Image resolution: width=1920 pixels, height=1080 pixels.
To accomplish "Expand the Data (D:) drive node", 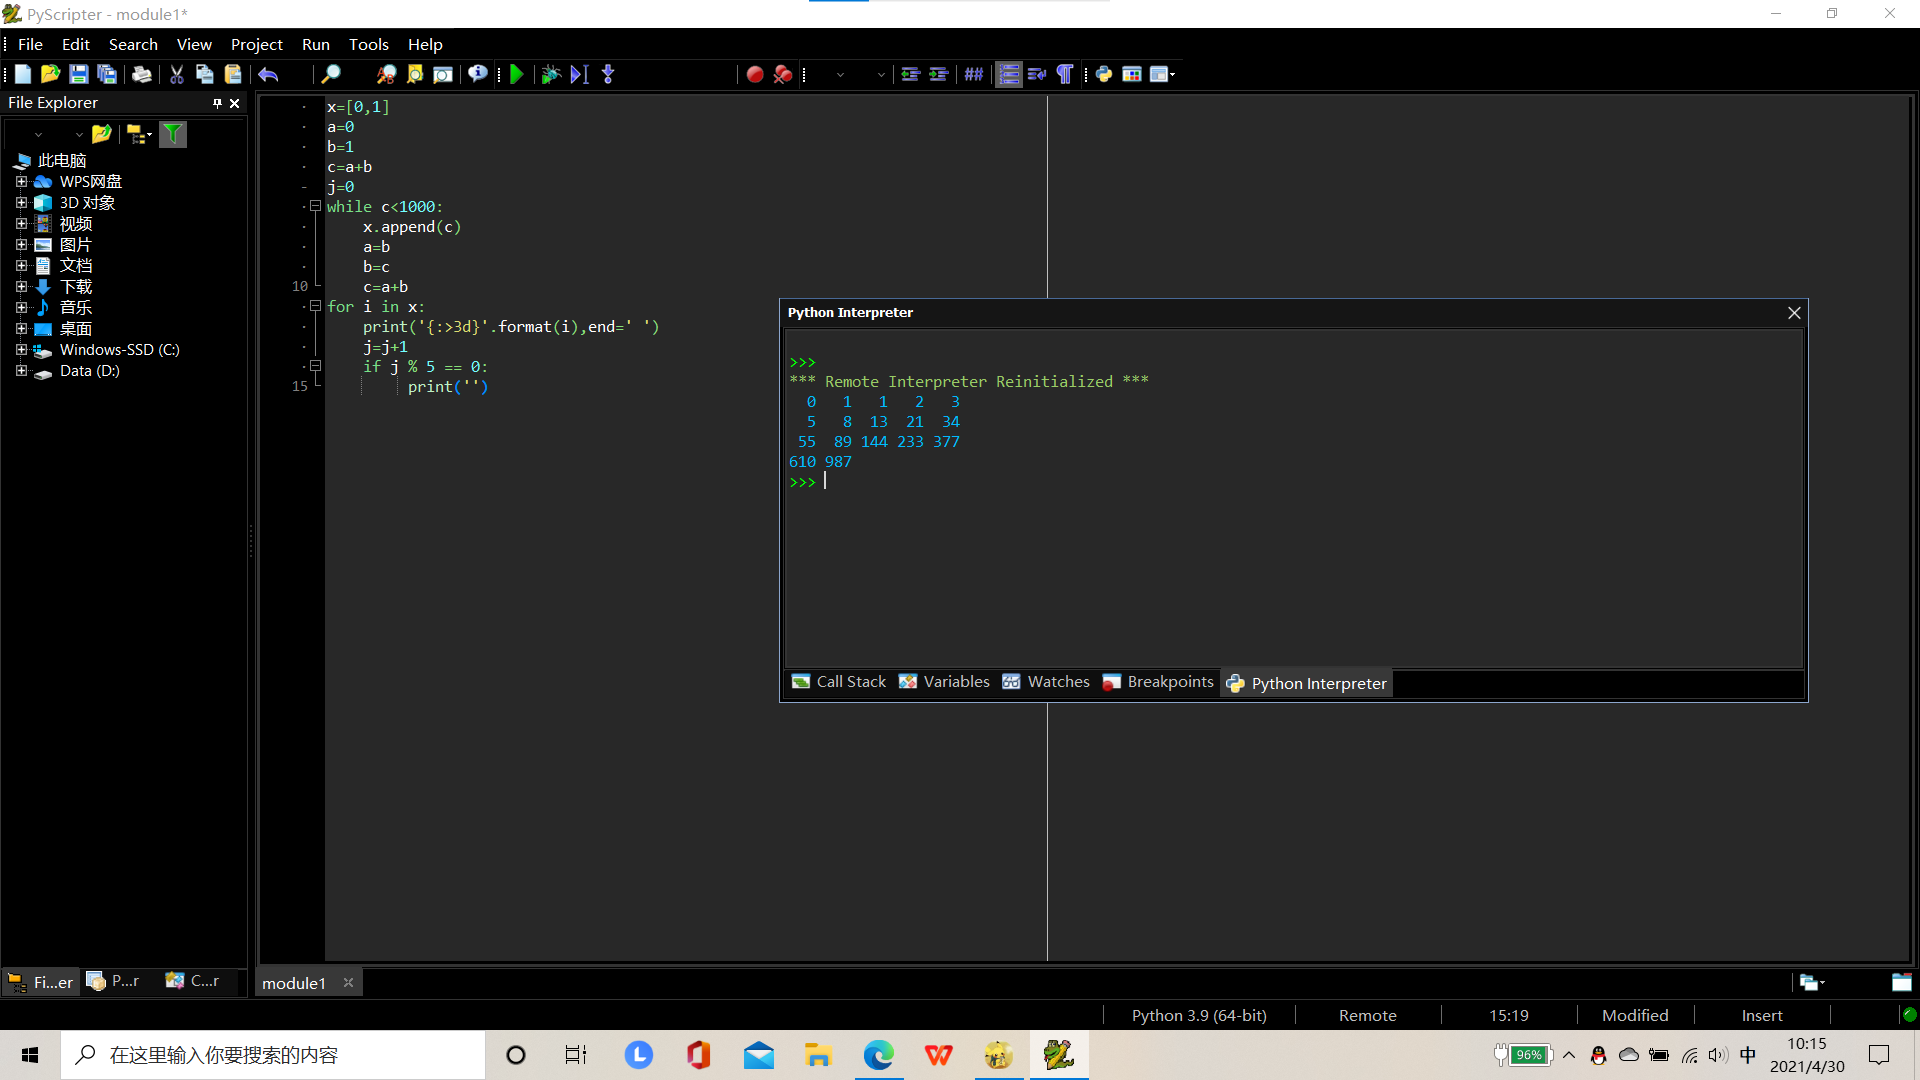I will [x=21, y=371].
